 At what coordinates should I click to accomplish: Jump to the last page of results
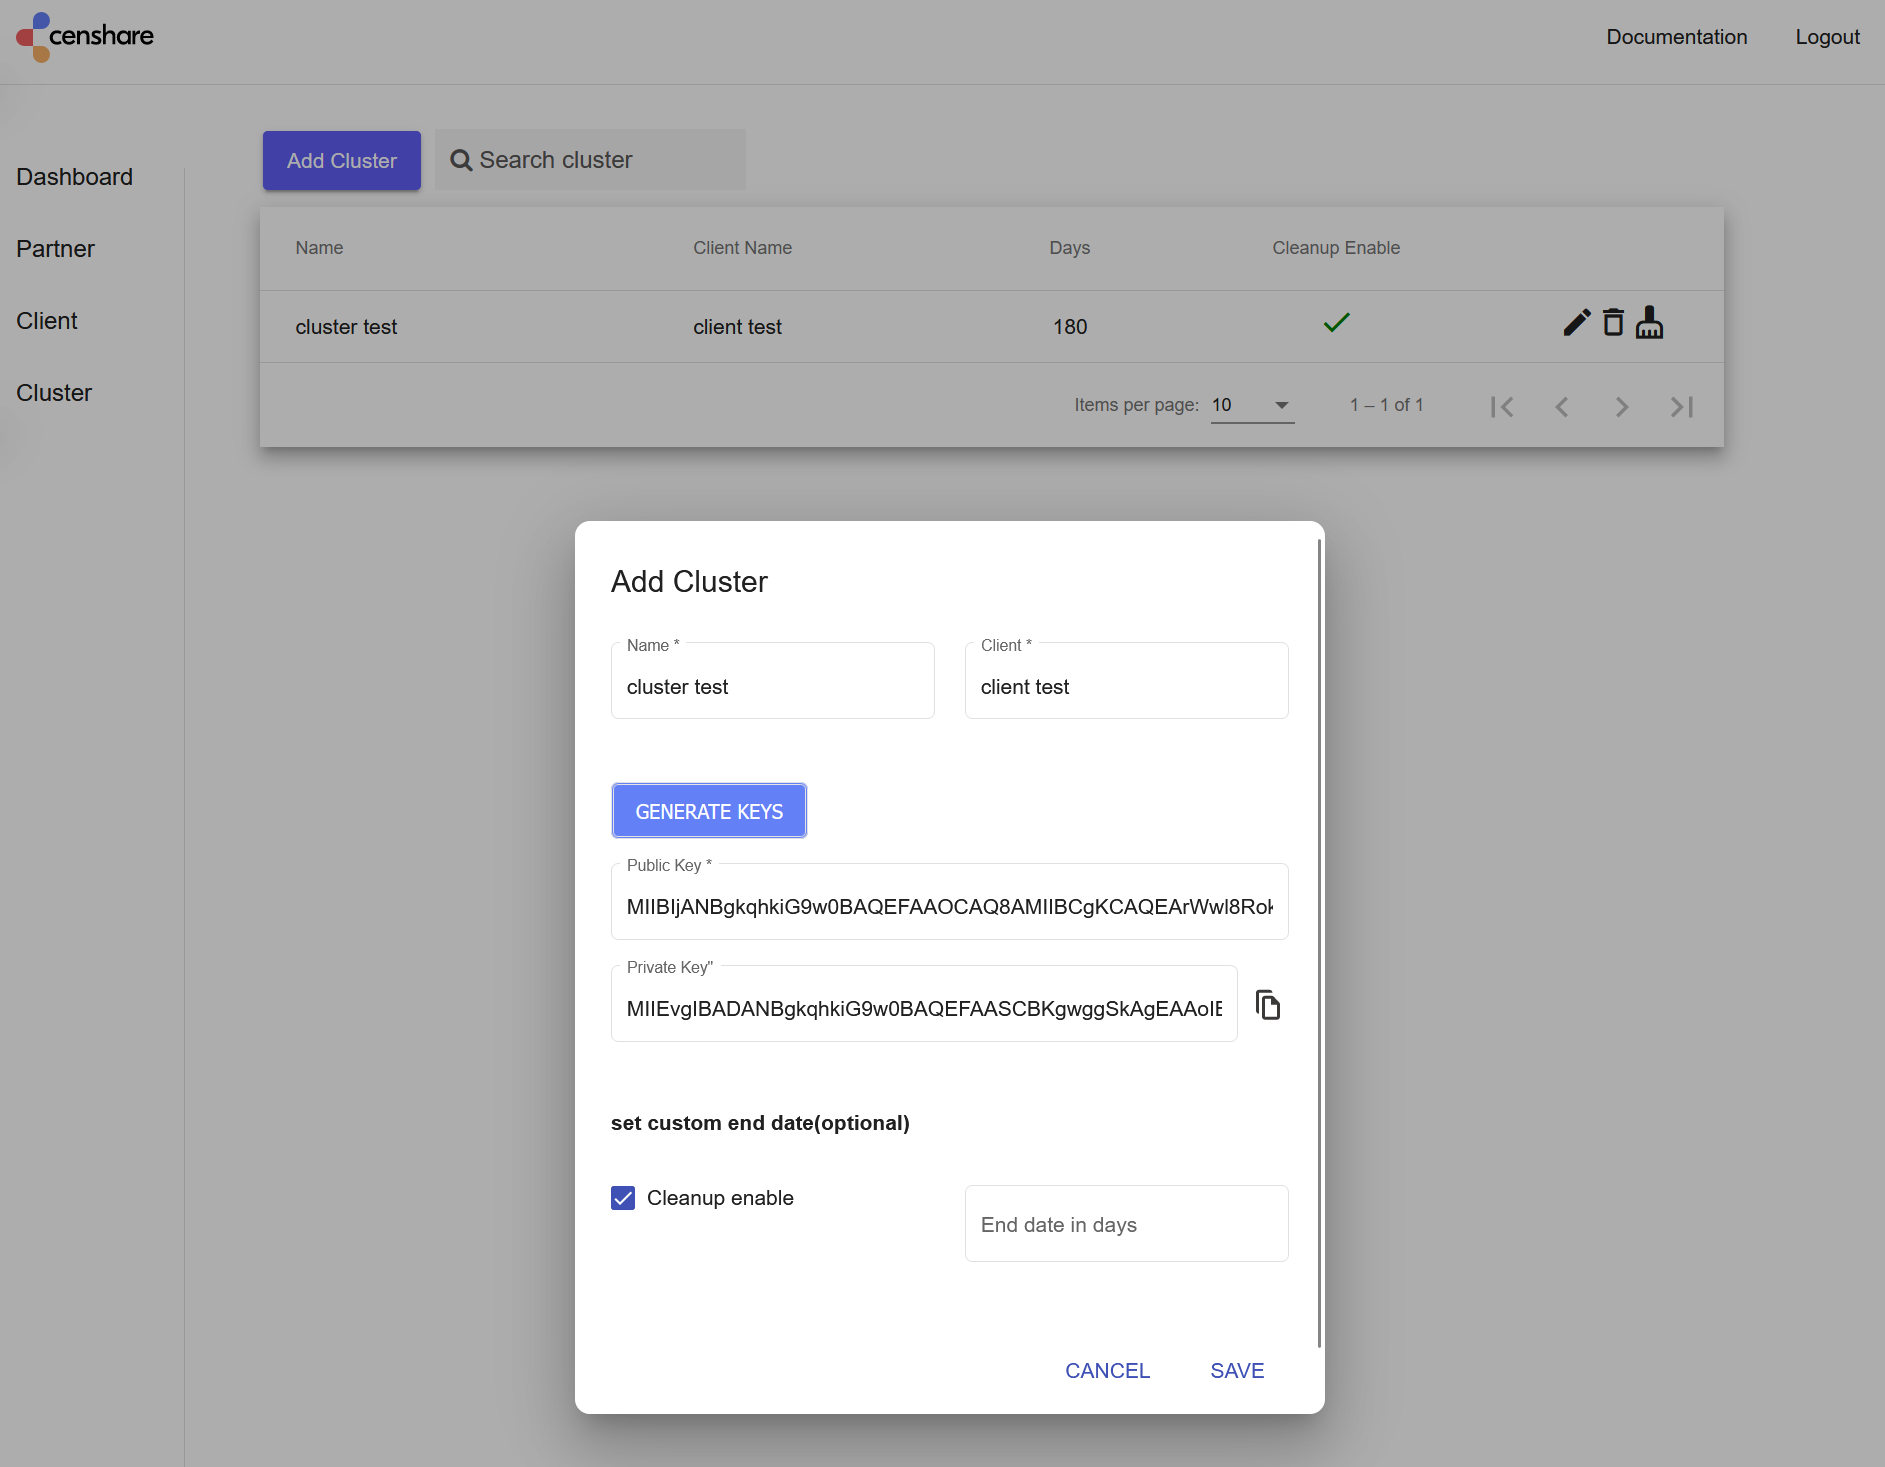[1682, 407]
